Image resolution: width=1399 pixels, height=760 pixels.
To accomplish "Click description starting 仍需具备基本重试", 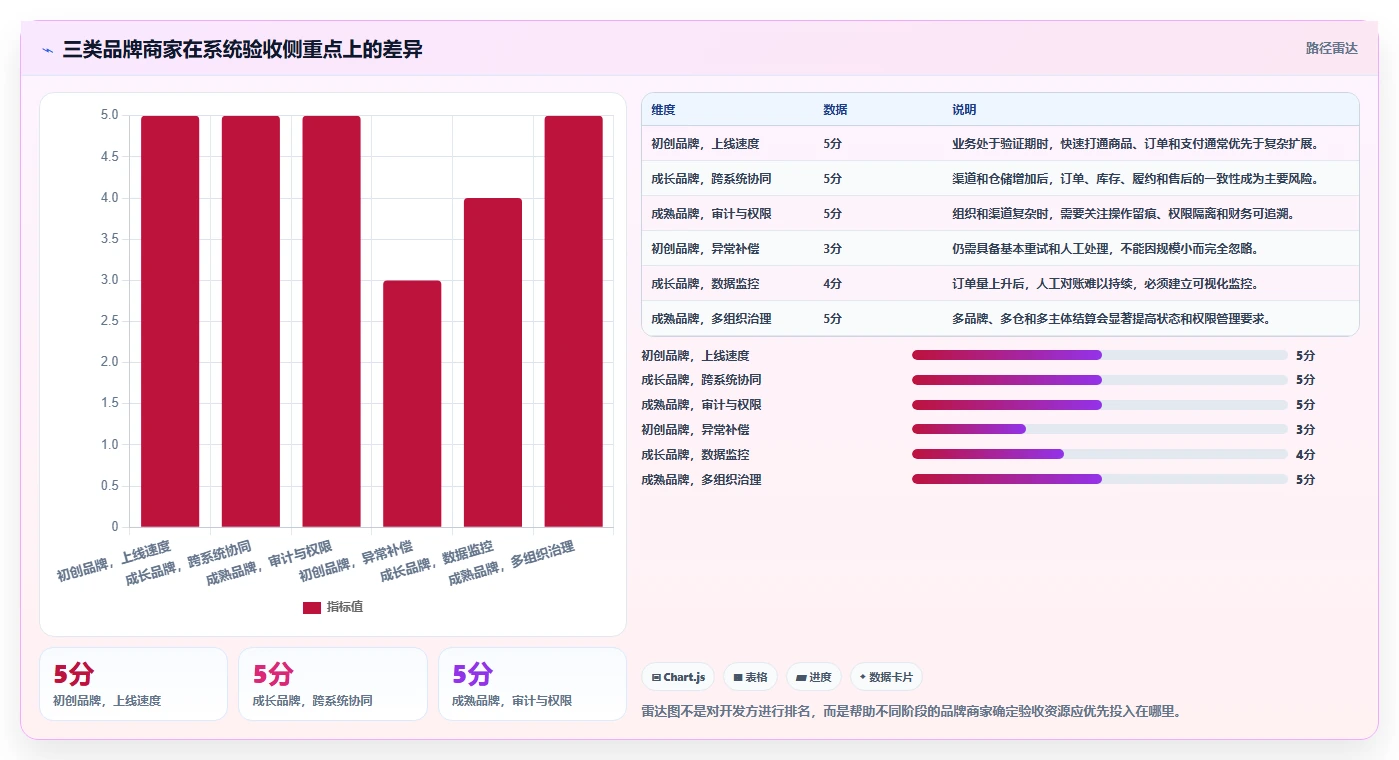I will [x=1105, y=249].
